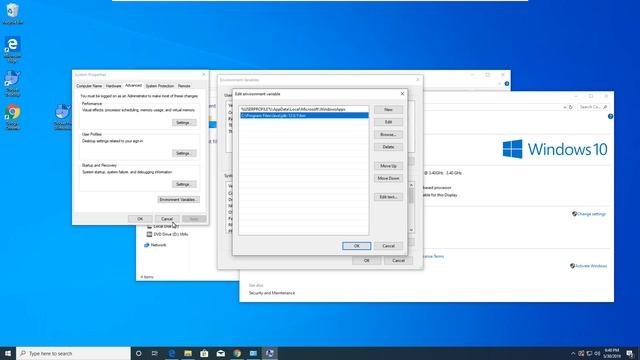Open the notification center icon

click(630, 353)
